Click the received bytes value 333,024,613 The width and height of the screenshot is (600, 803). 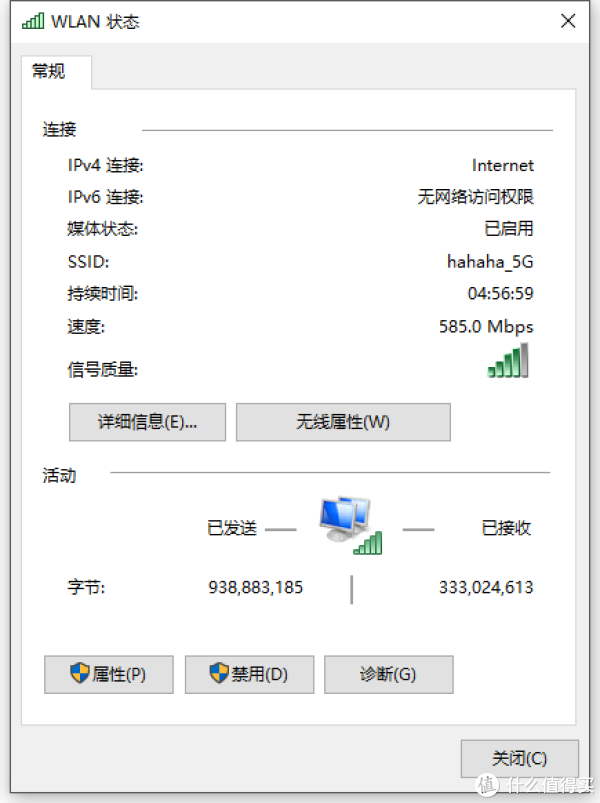point(486,587)
